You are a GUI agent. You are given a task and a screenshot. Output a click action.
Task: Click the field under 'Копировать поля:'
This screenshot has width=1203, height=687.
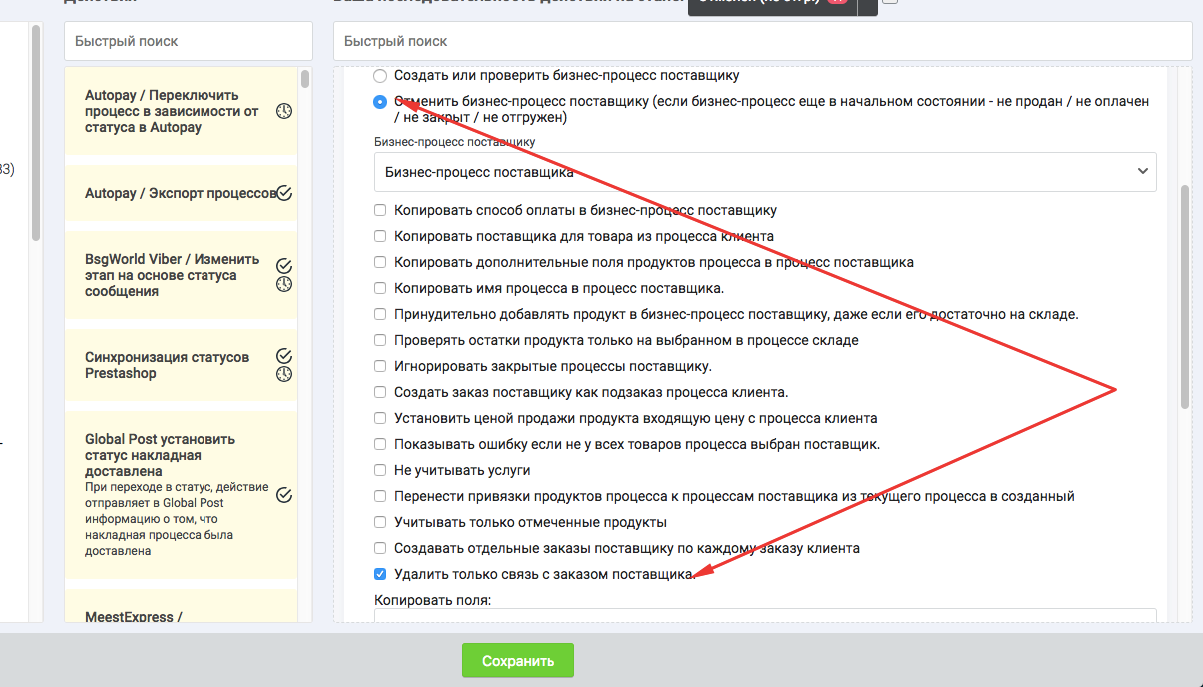point(765,616)
